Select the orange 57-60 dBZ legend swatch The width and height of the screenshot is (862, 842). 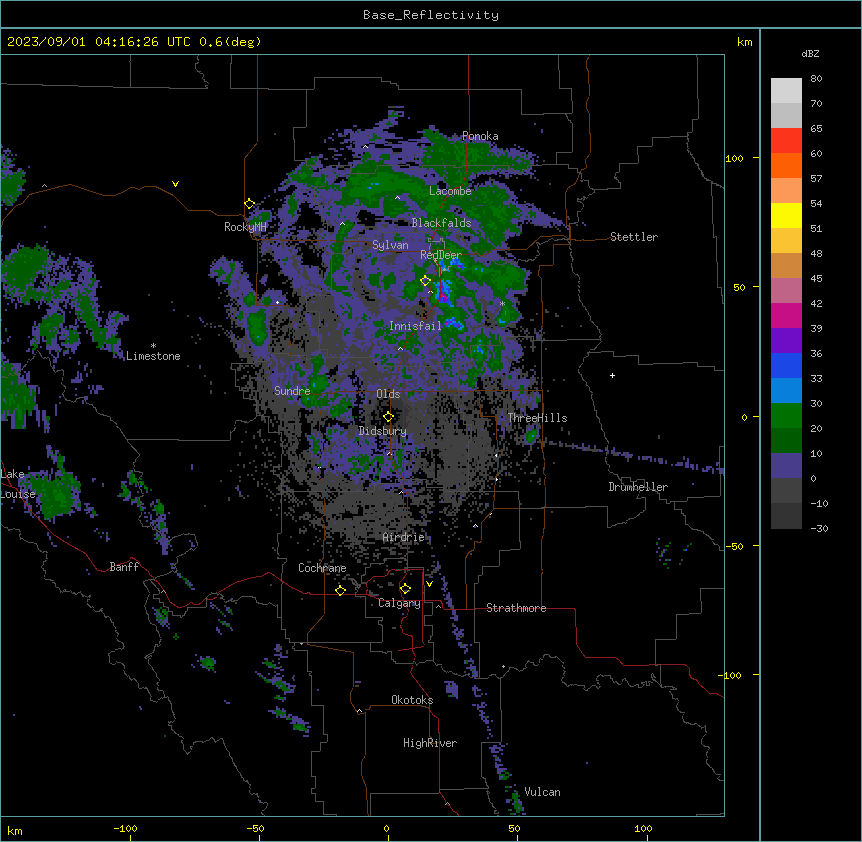pos(786,165)
